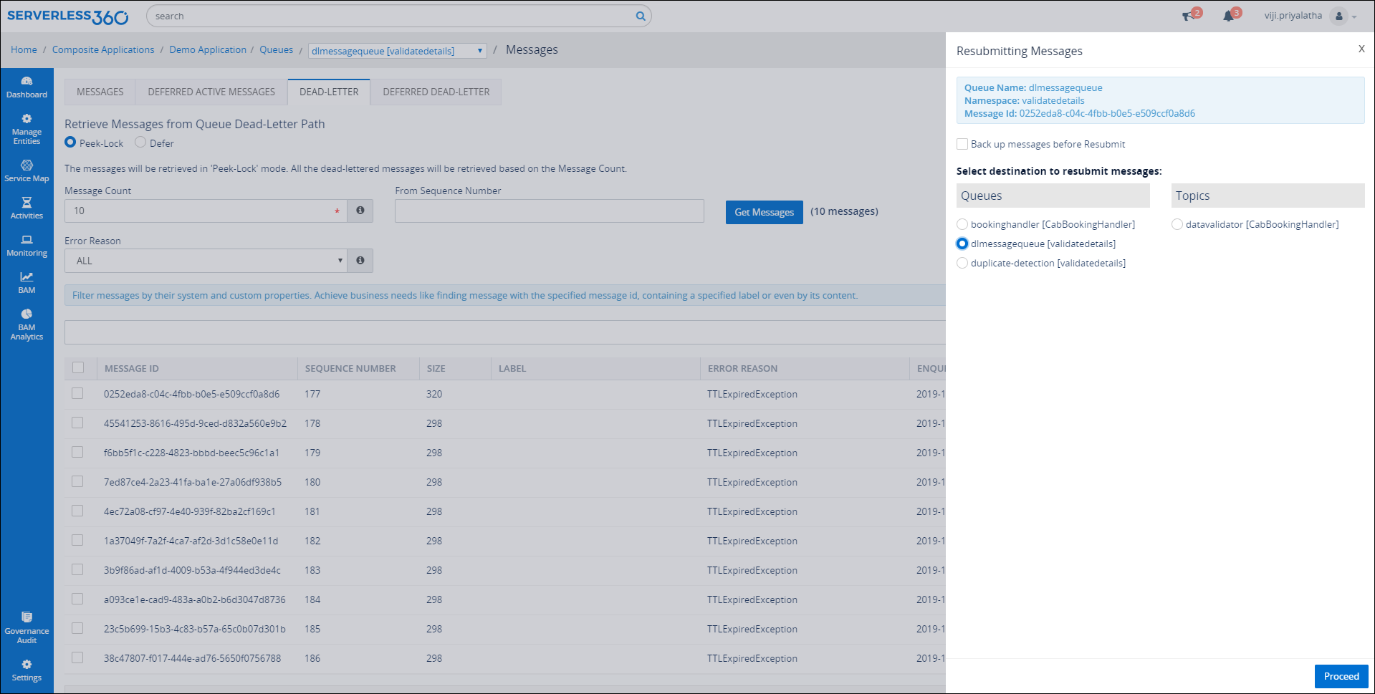1375x694 pixels.
Task: Go to Service Map in the sidebar
Action: [26, 170]
